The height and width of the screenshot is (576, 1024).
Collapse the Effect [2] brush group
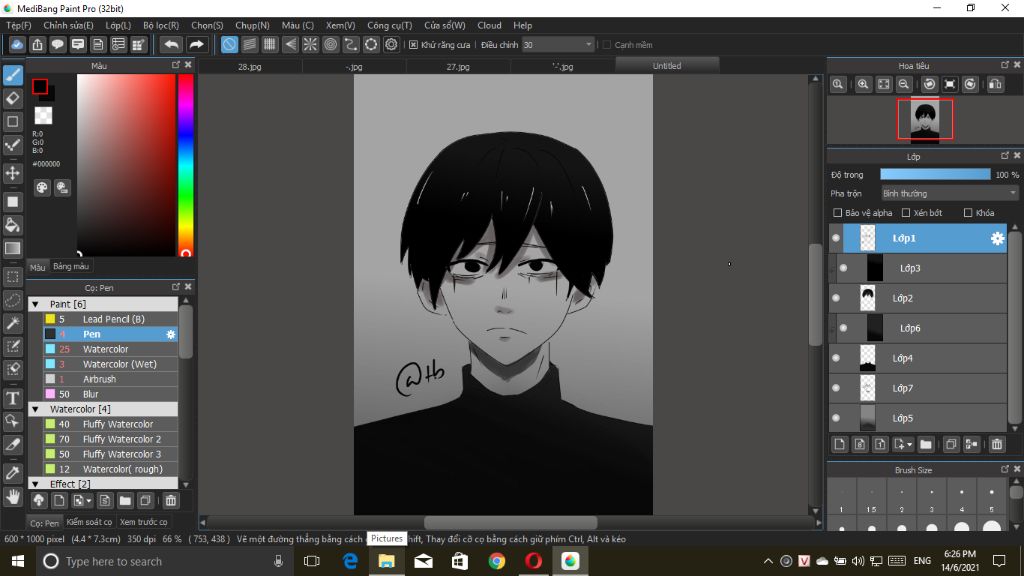coord(36,484)
